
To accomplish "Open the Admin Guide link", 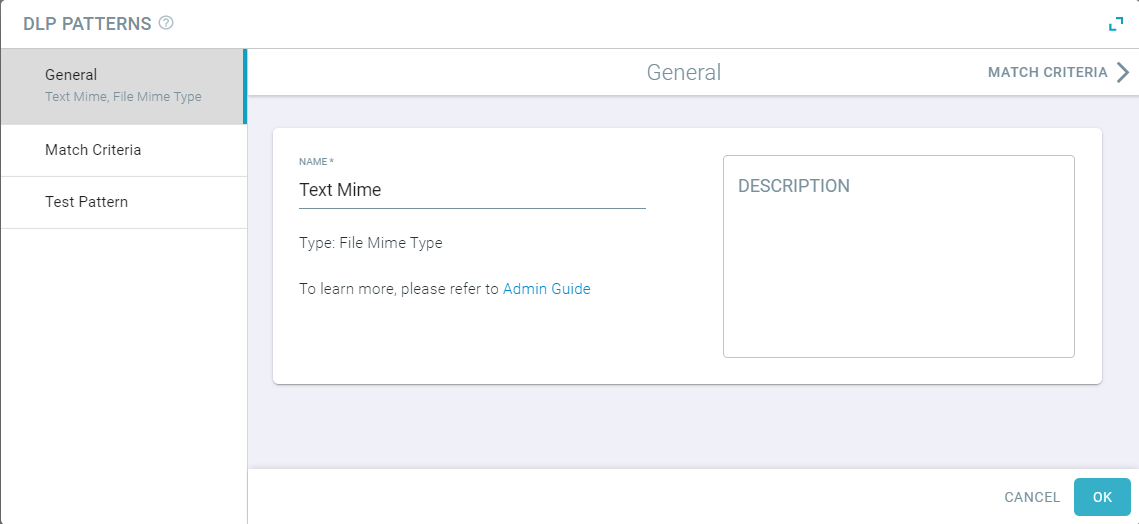I will click(x=546, y=289).
